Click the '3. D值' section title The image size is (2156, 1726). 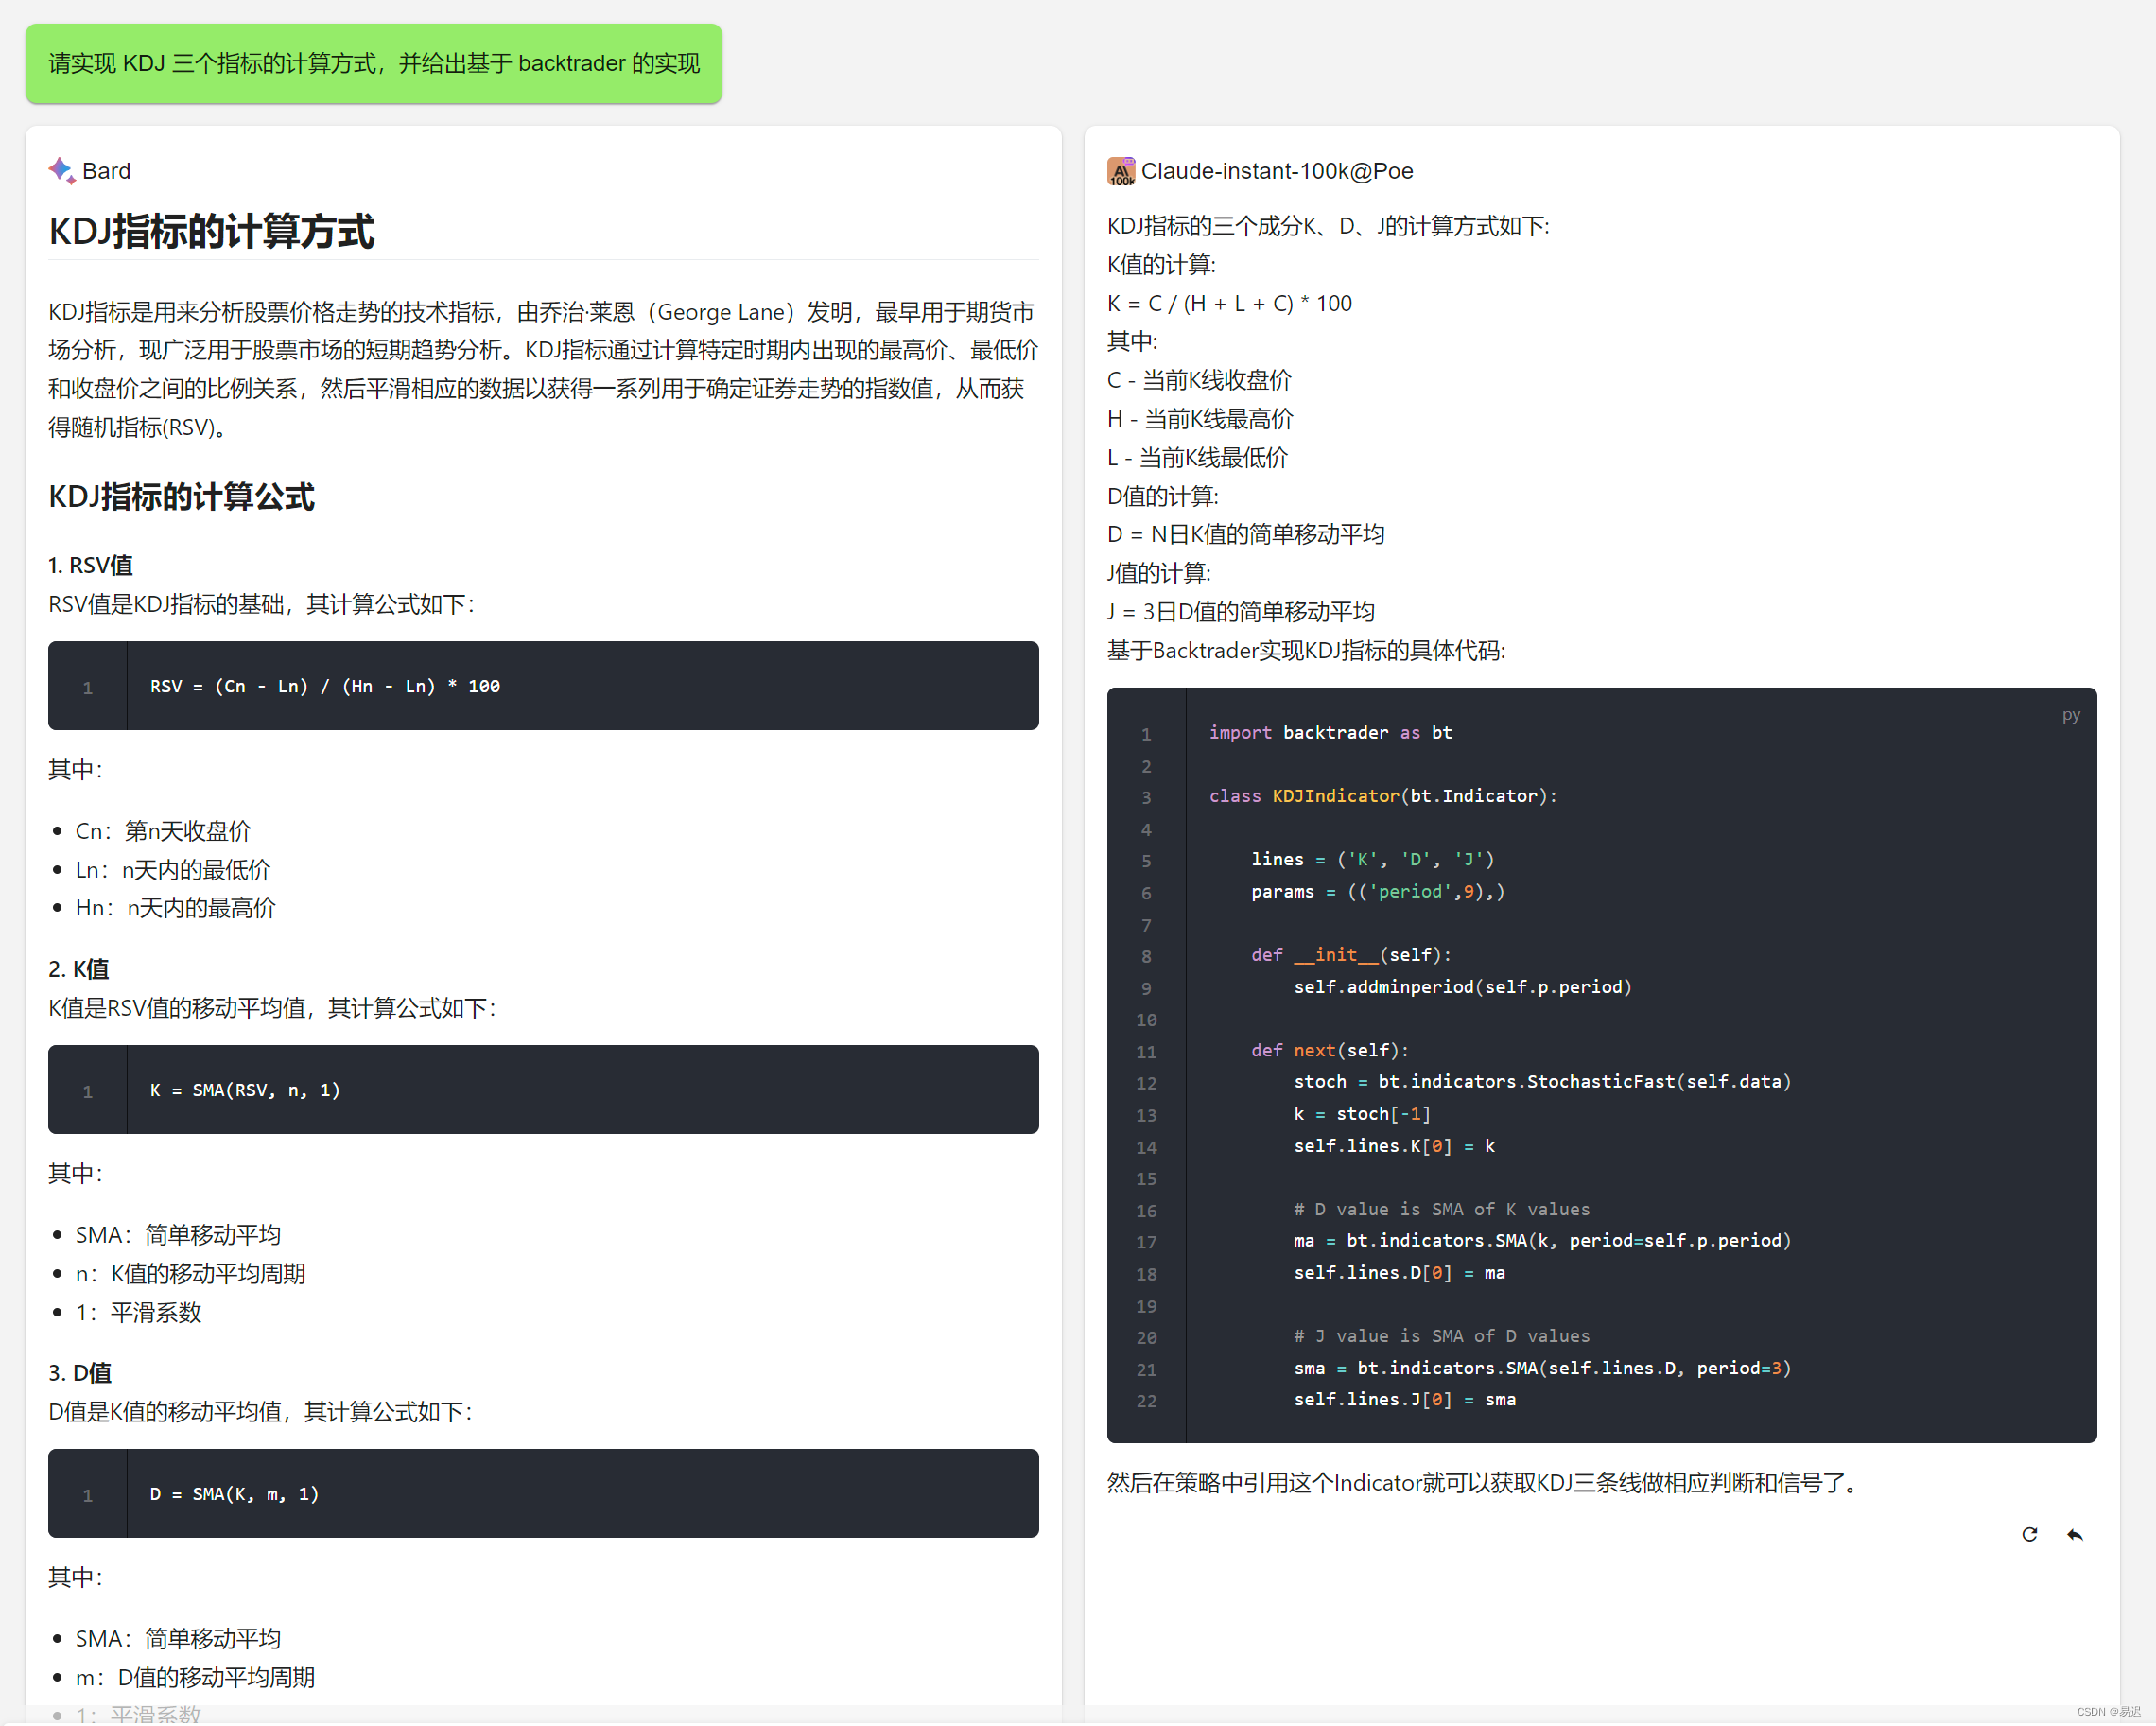[80, 1373]
